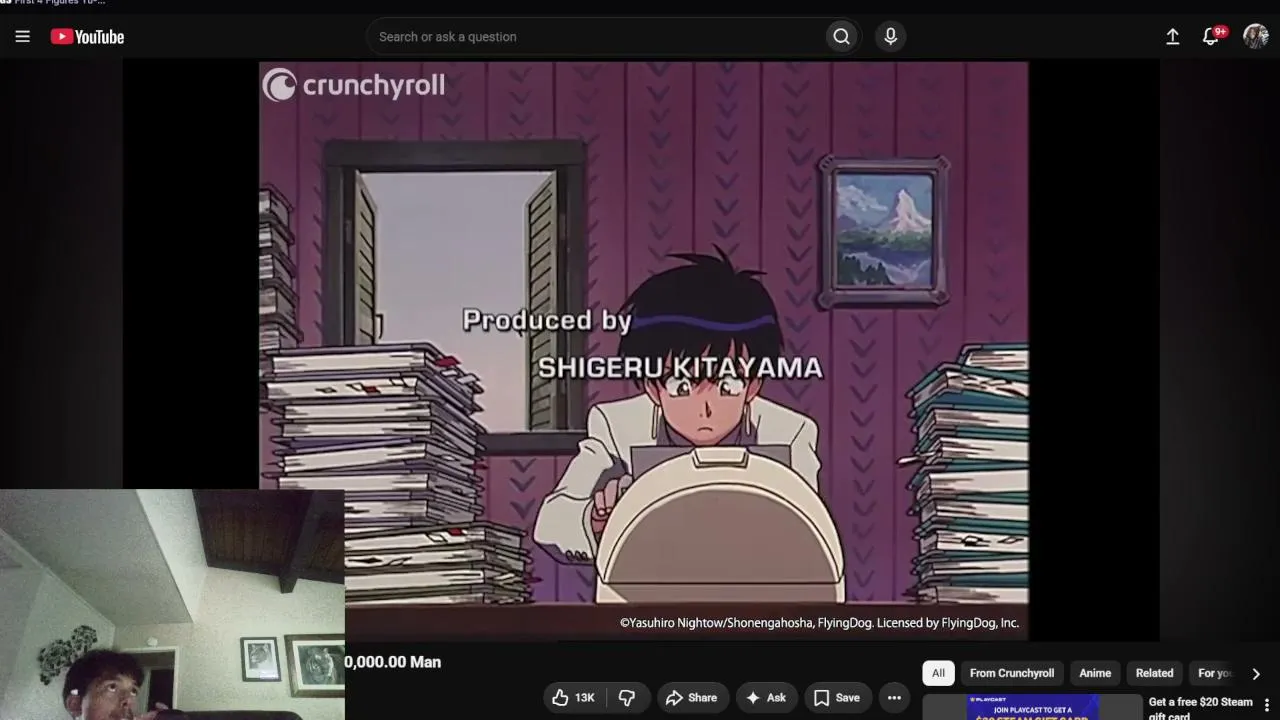This screenshot has height=720, width=1280.
Task: Start voice search with the microphone
Action: (x=891, y=37)
